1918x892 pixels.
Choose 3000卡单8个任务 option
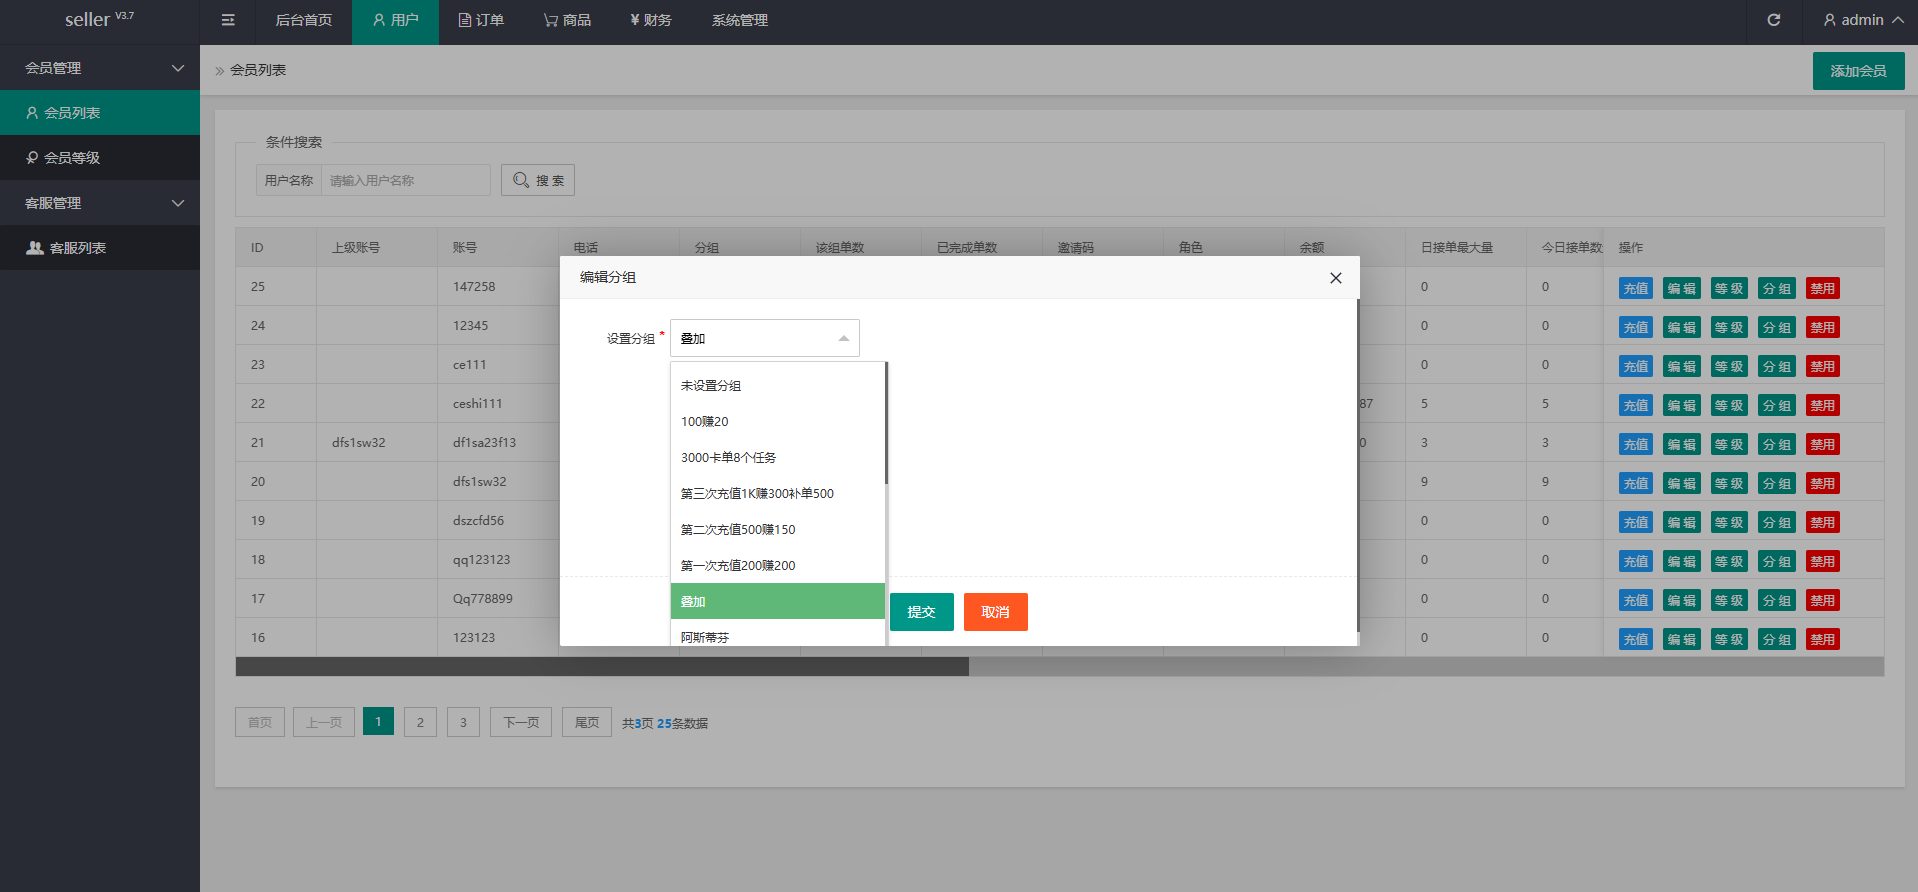tap(778, 457)
